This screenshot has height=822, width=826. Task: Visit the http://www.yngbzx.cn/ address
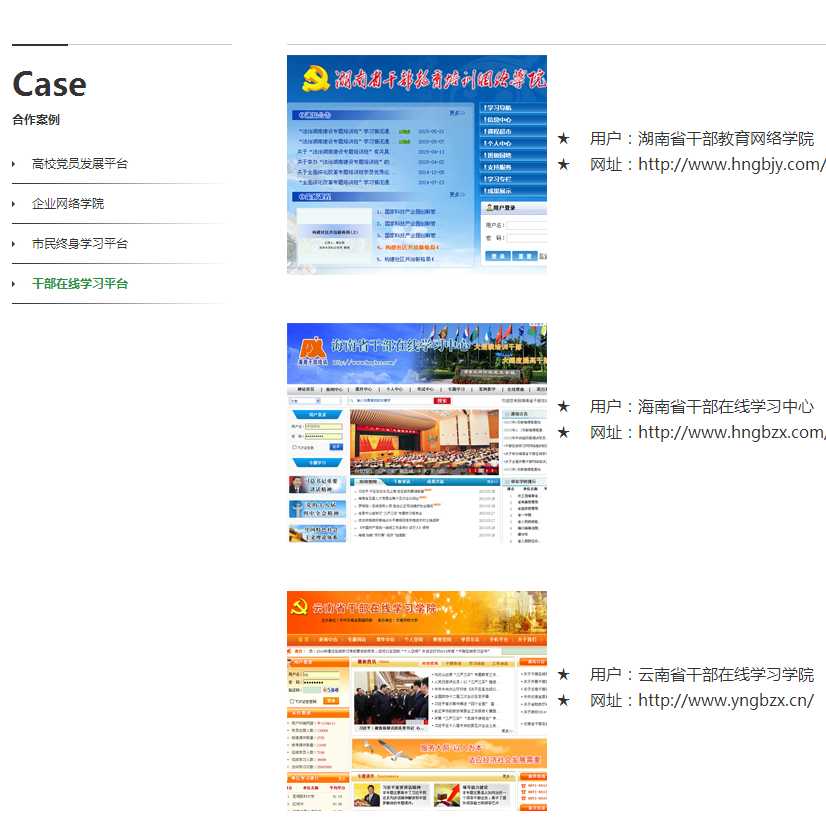tap(726, 700)
